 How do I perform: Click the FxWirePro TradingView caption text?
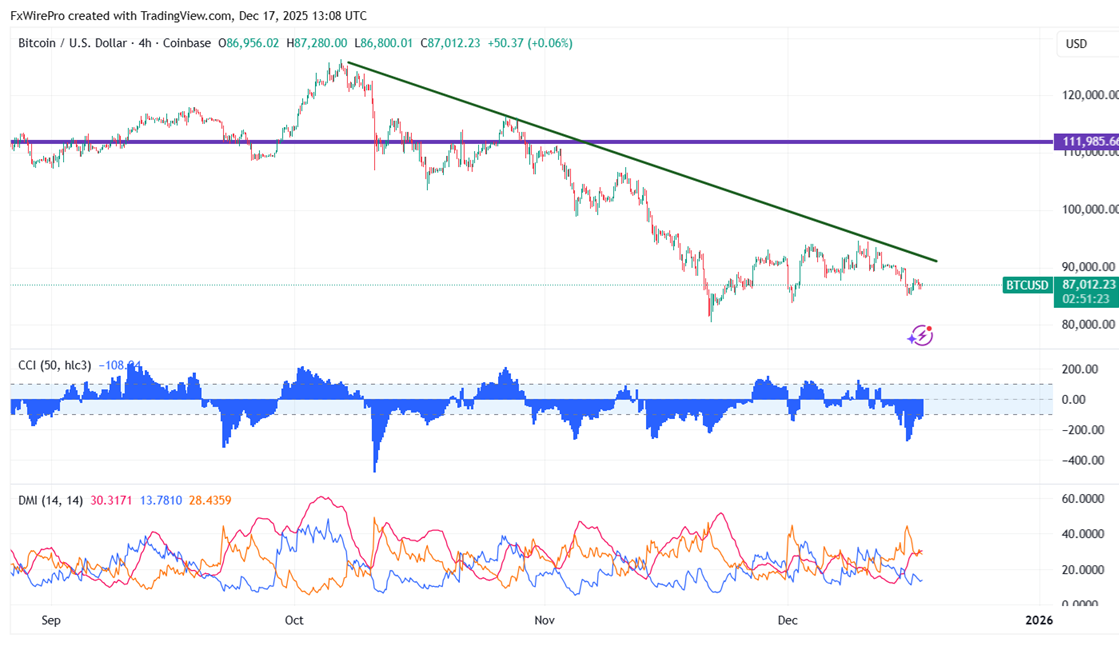[x=188, y=15]
